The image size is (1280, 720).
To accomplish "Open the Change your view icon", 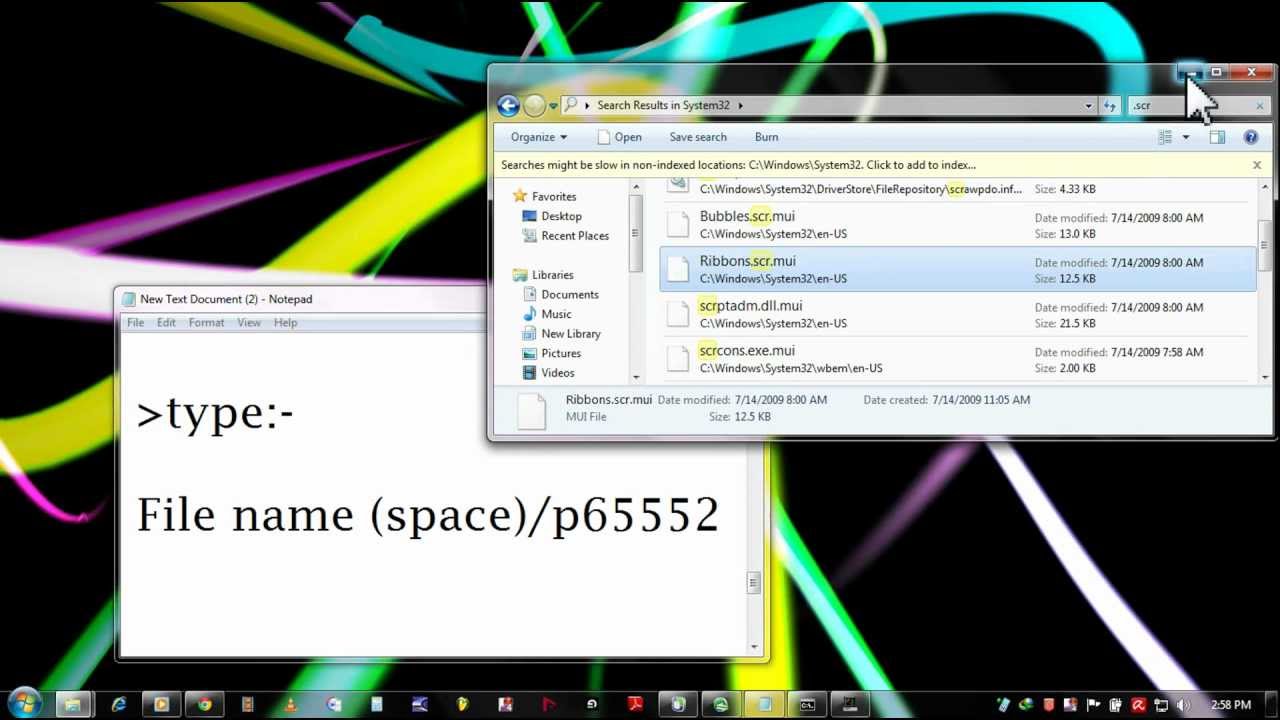I will [x=1167, y=137].
